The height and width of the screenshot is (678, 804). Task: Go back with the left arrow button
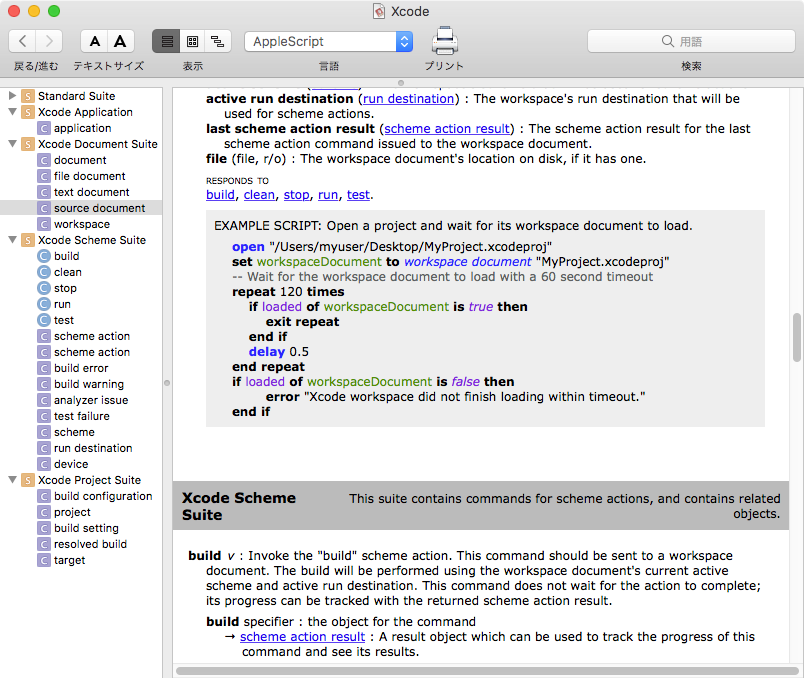(x=23, y=41)
